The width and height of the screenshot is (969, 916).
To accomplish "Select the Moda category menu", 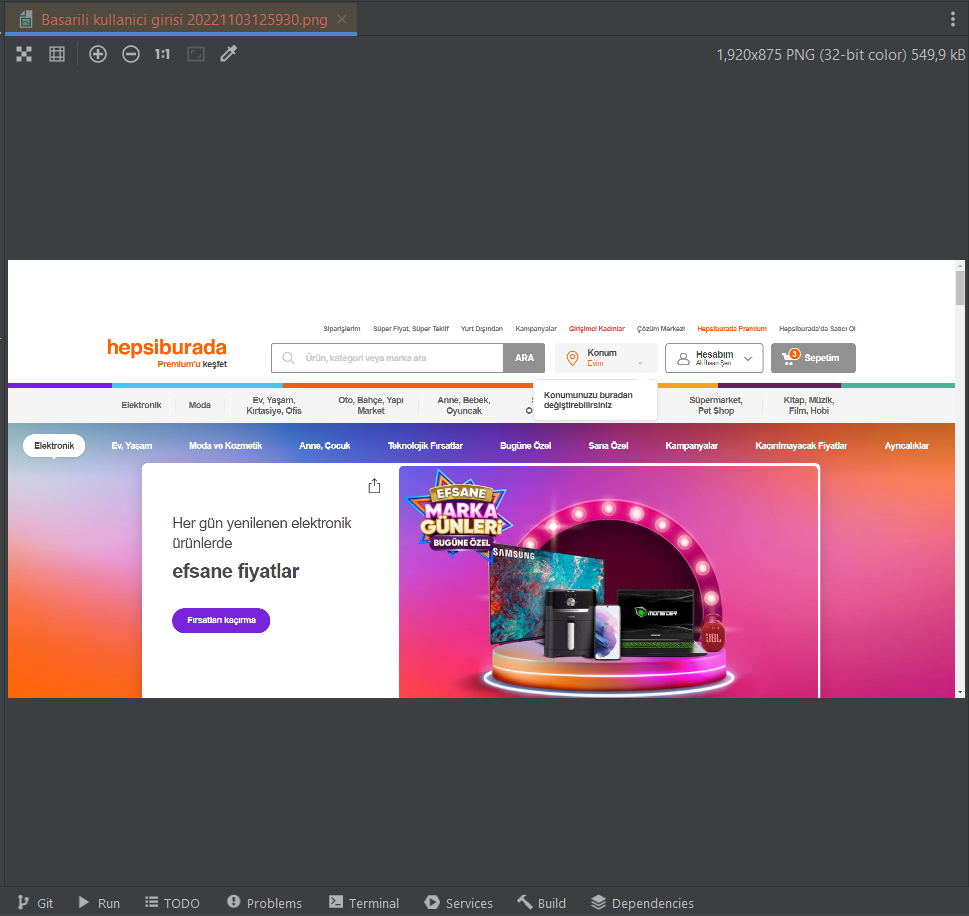I will (200, 405).
